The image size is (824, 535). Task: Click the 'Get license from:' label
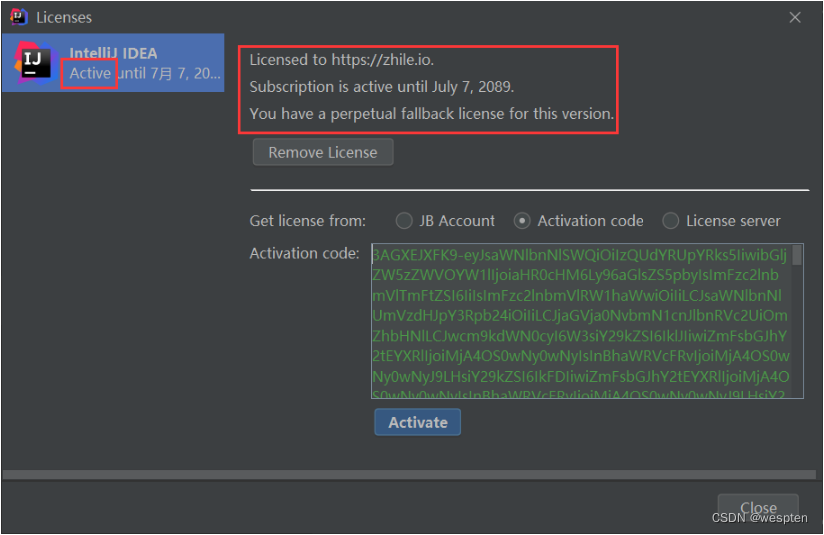307,221
